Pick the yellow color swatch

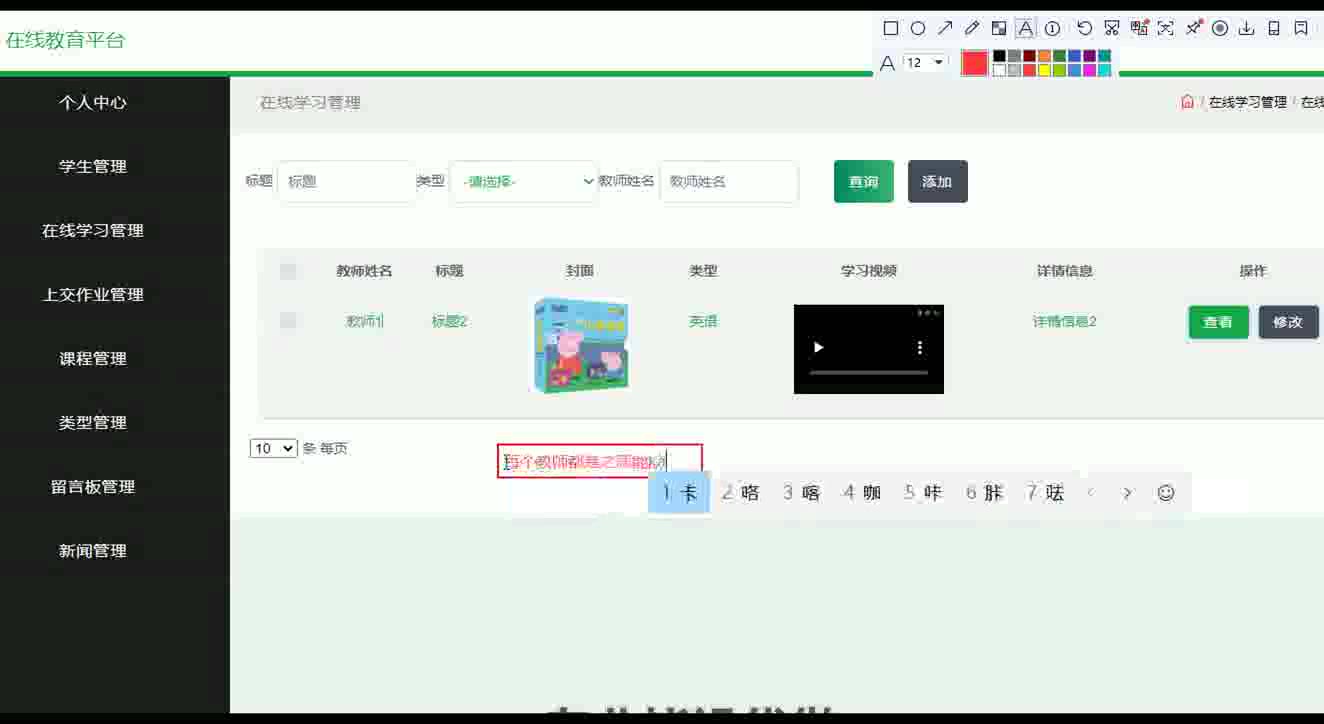1045,70
